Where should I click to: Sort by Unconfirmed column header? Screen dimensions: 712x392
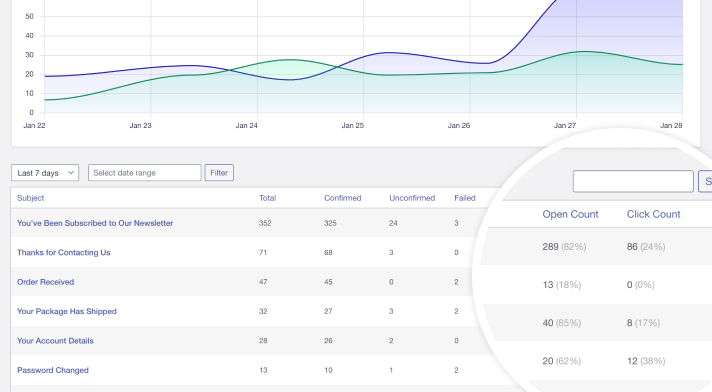click(x=412, y=198)
